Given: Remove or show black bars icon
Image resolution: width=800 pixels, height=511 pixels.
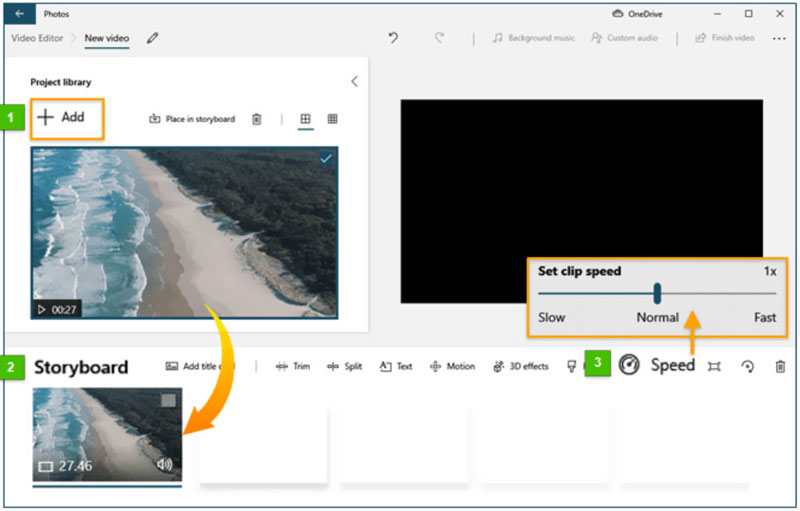Looking at the screenshot, I should [714, 366].
